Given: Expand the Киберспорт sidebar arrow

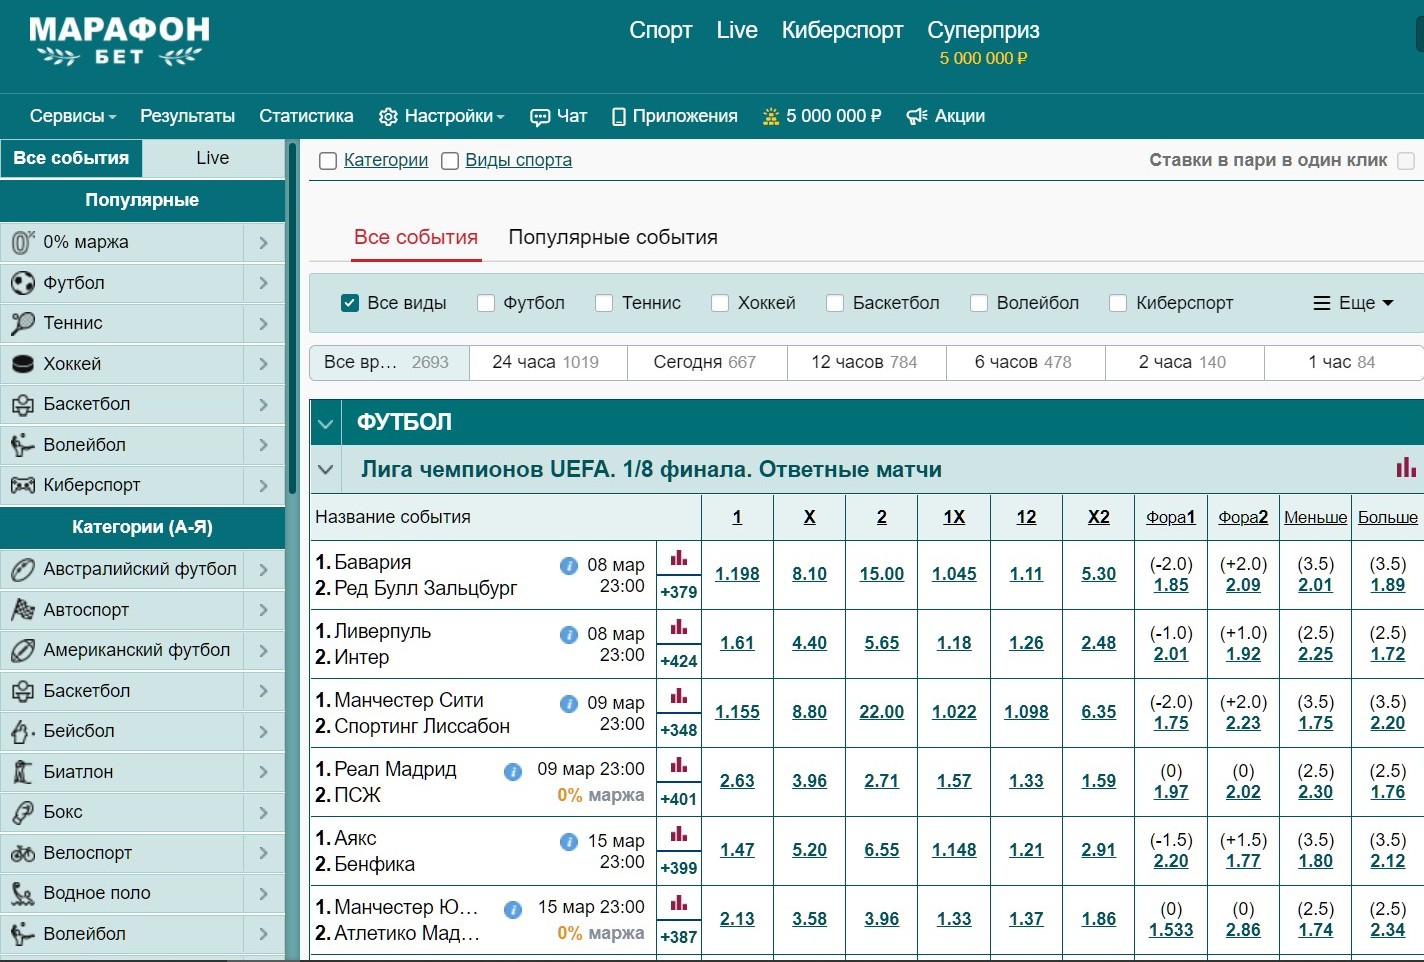Looking at the screenshot, I should (264, 485).
